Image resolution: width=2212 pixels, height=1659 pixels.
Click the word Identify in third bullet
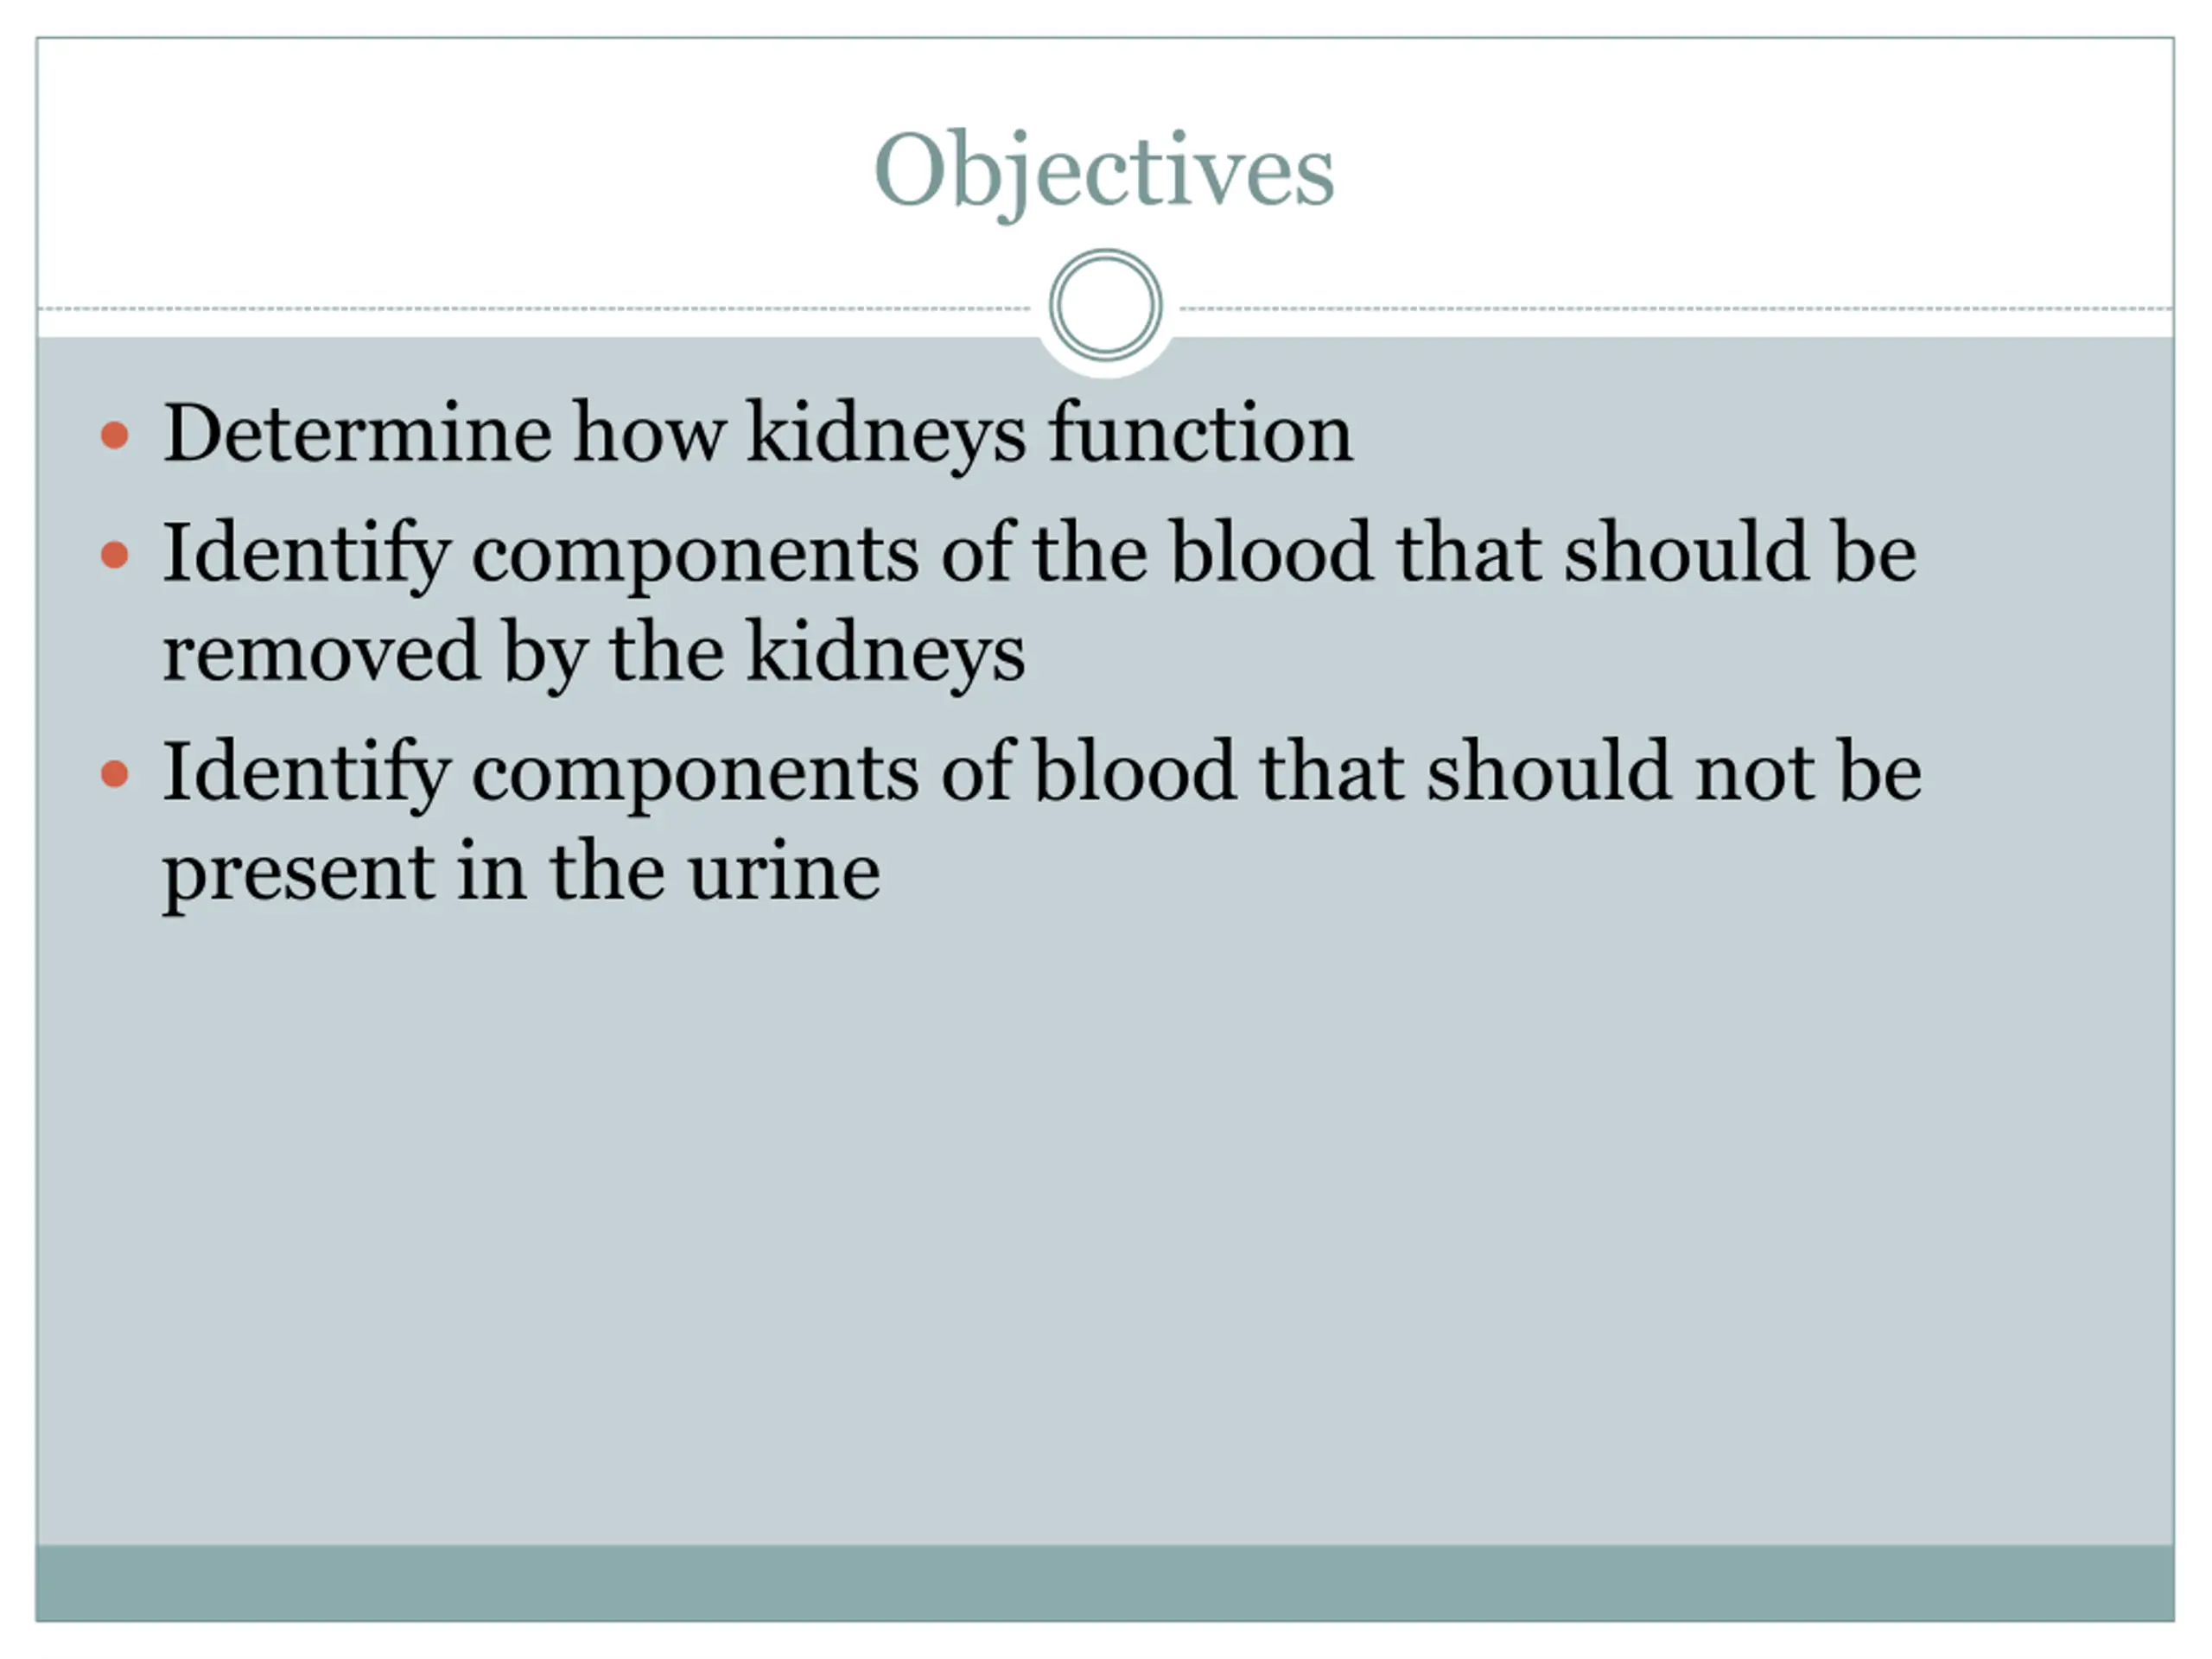coord(306,775)
